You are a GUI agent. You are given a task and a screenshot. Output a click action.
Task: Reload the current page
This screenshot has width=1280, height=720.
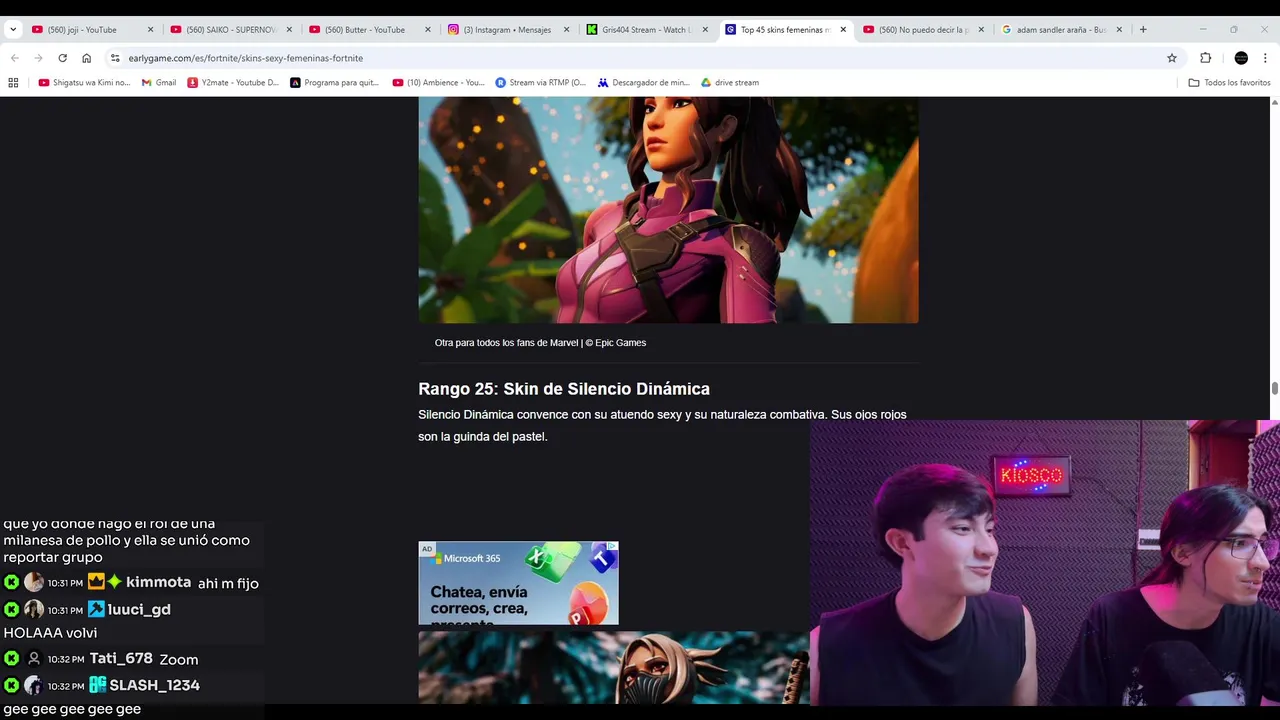[62, 58]
